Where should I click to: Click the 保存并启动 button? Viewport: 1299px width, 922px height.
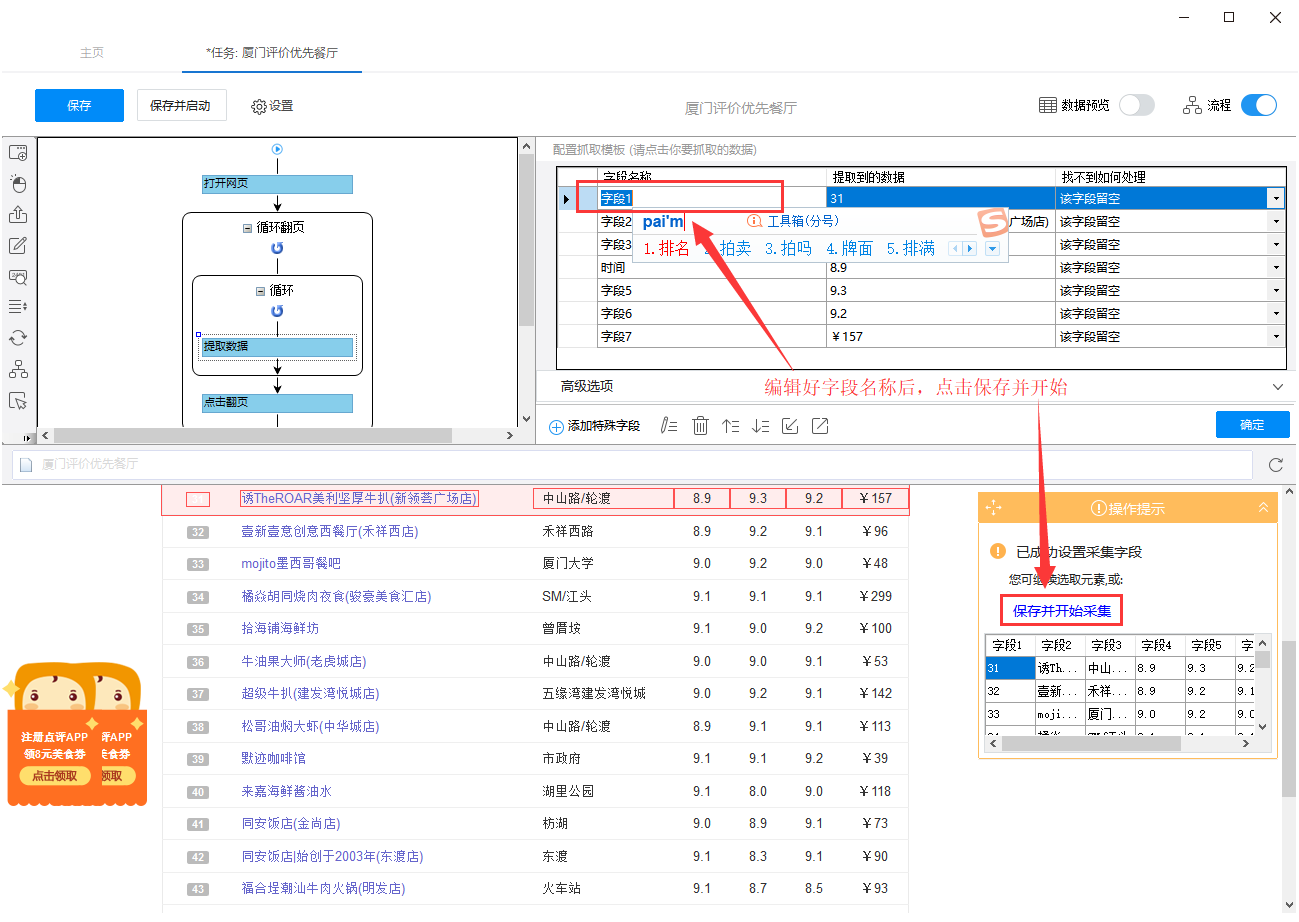point(181,105)
